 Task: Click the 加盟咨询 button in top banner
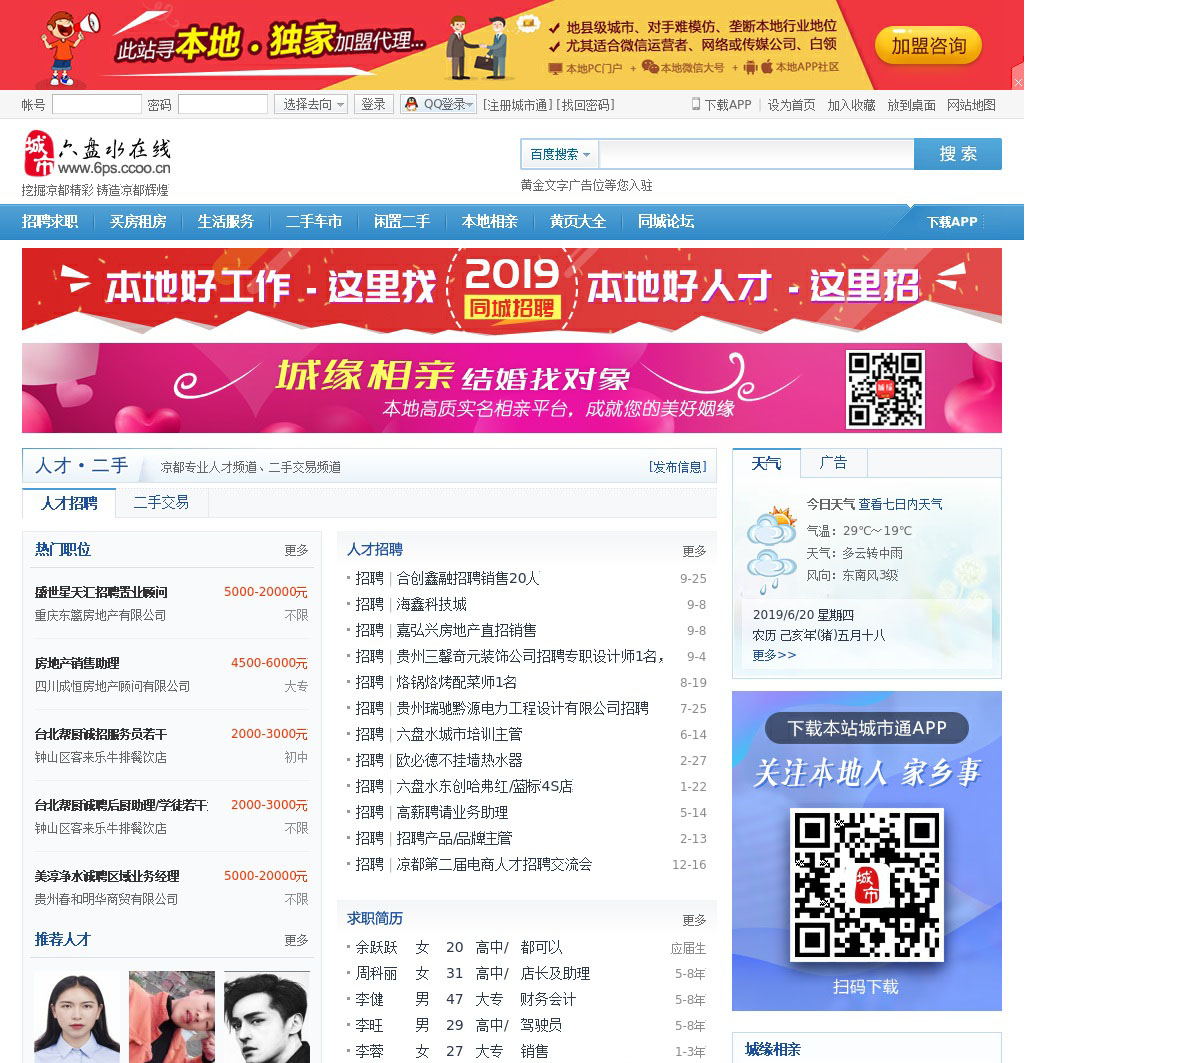click(x=928, y=46)
